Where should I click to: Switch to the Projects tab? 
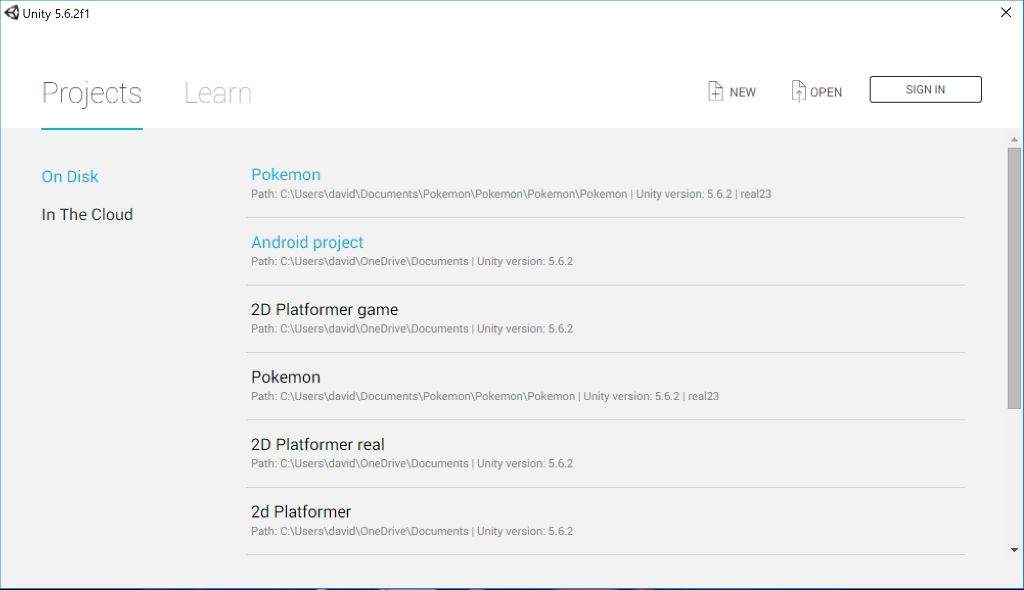(91, 93)
